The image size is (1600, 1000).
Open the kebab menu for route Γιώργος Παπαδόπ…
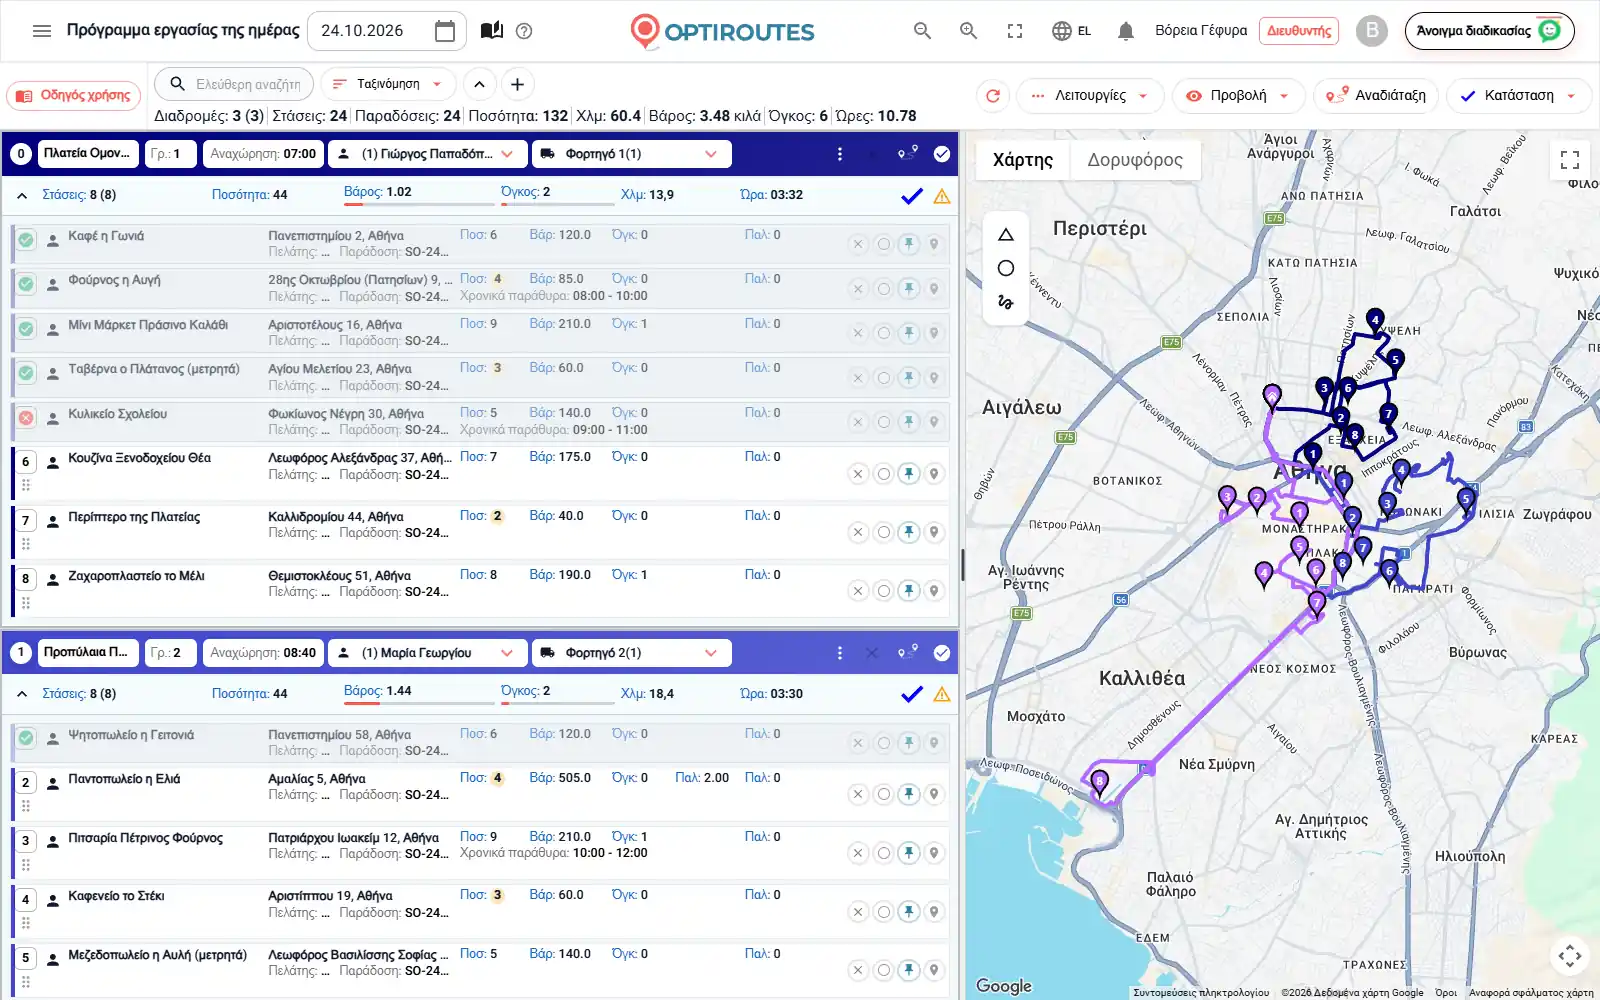point(840,154)
